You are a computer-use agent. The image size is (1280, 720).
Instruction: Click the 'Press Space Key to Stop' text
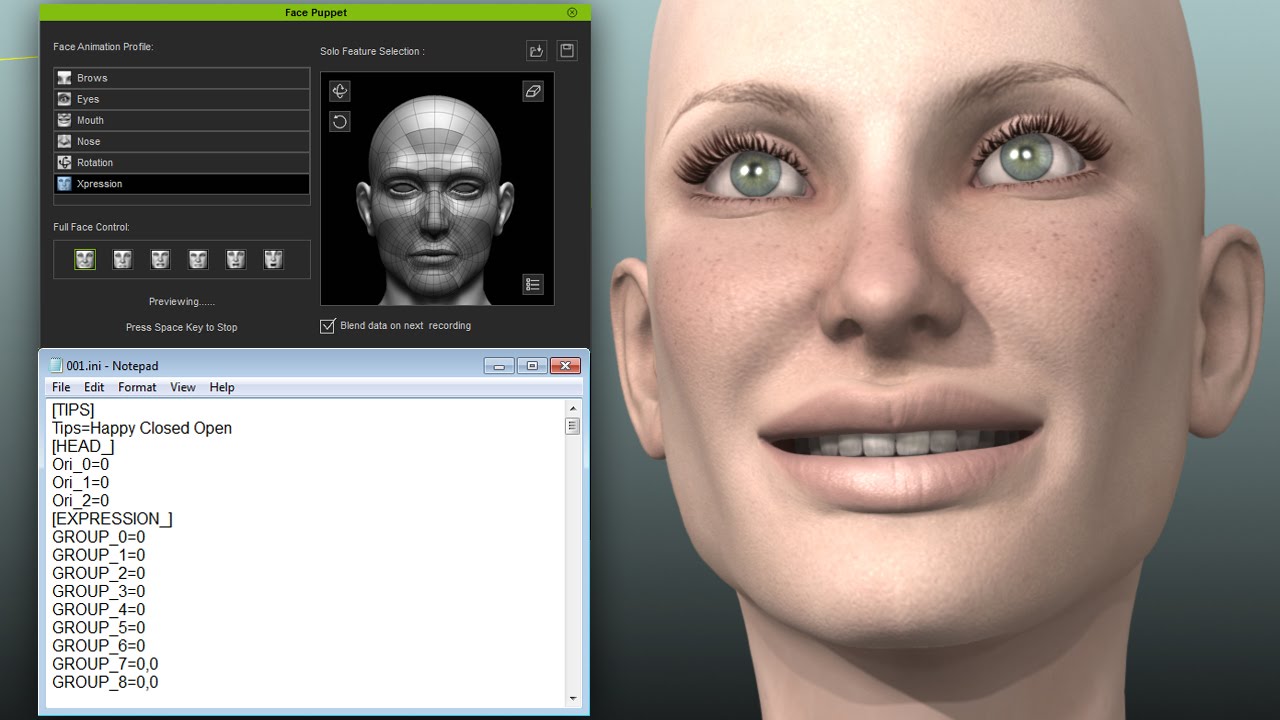tap(181, 327)
